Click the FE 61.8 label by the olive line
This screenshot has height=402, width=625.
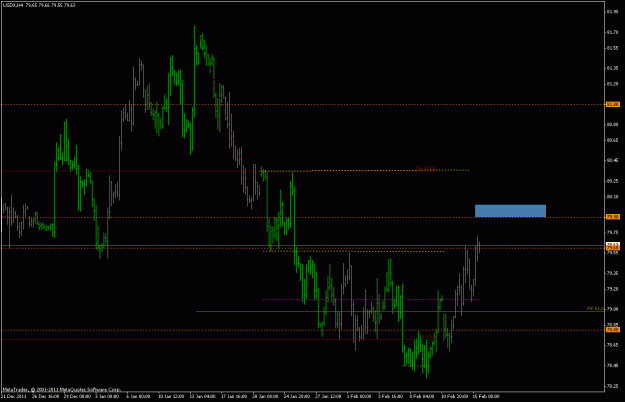click(596, 308)
